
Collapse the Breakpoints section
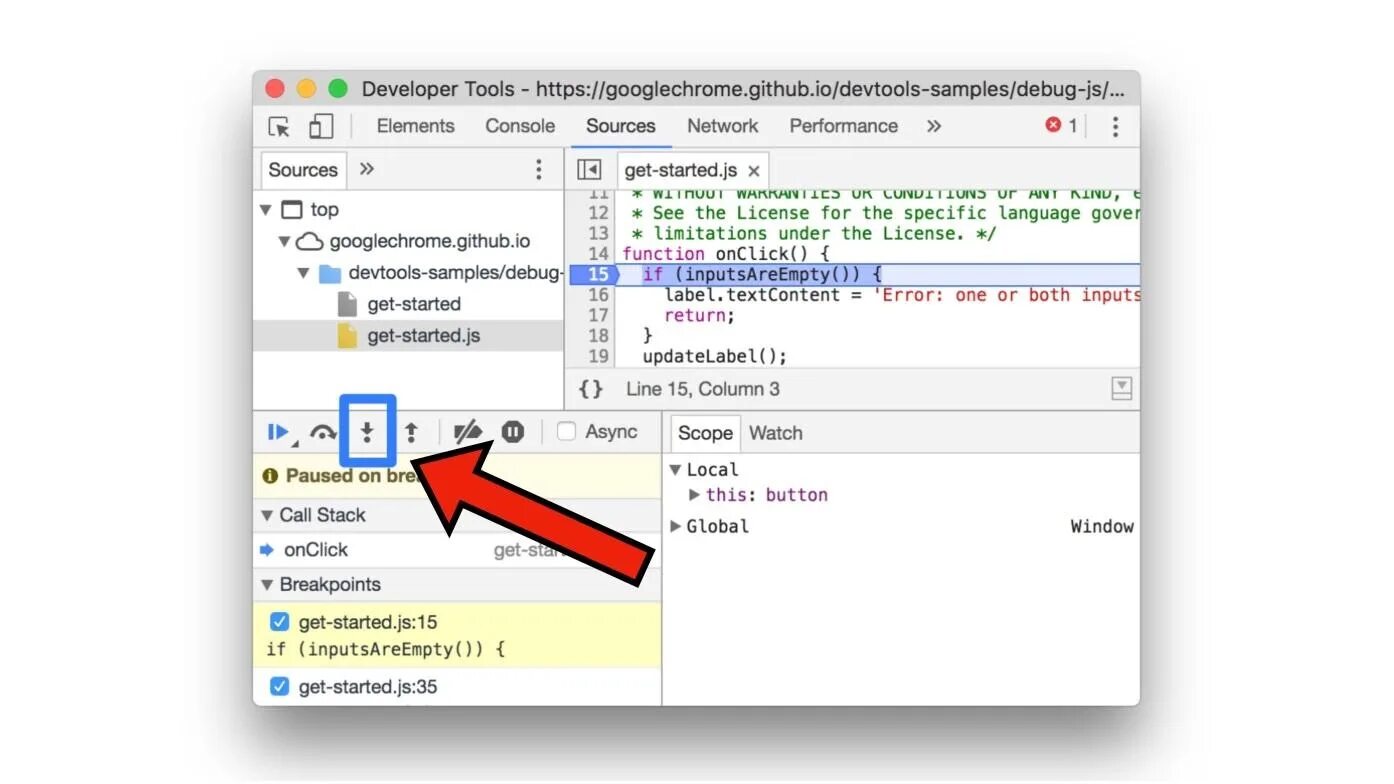(267, 585)
